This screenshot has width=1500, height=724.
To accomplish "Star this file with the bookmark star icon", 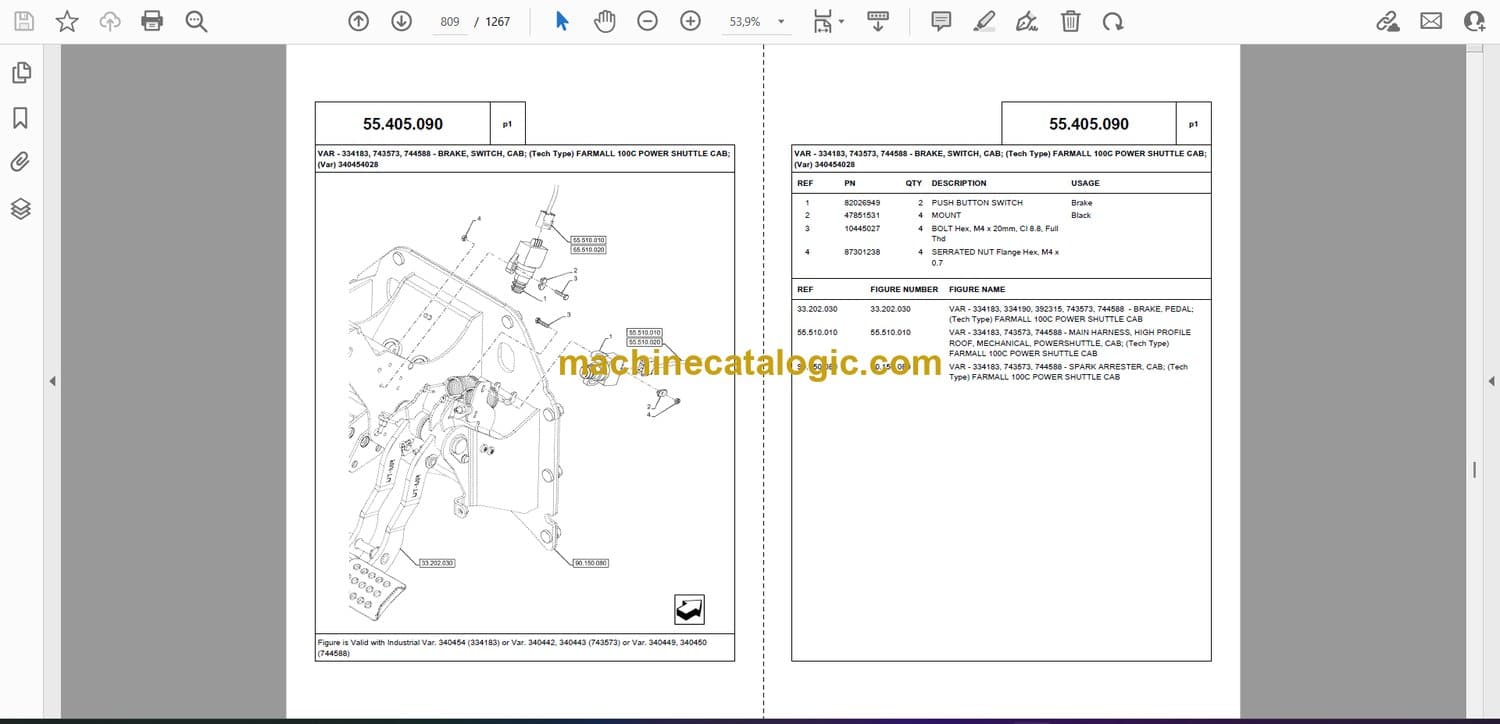I will coord(67,21).
